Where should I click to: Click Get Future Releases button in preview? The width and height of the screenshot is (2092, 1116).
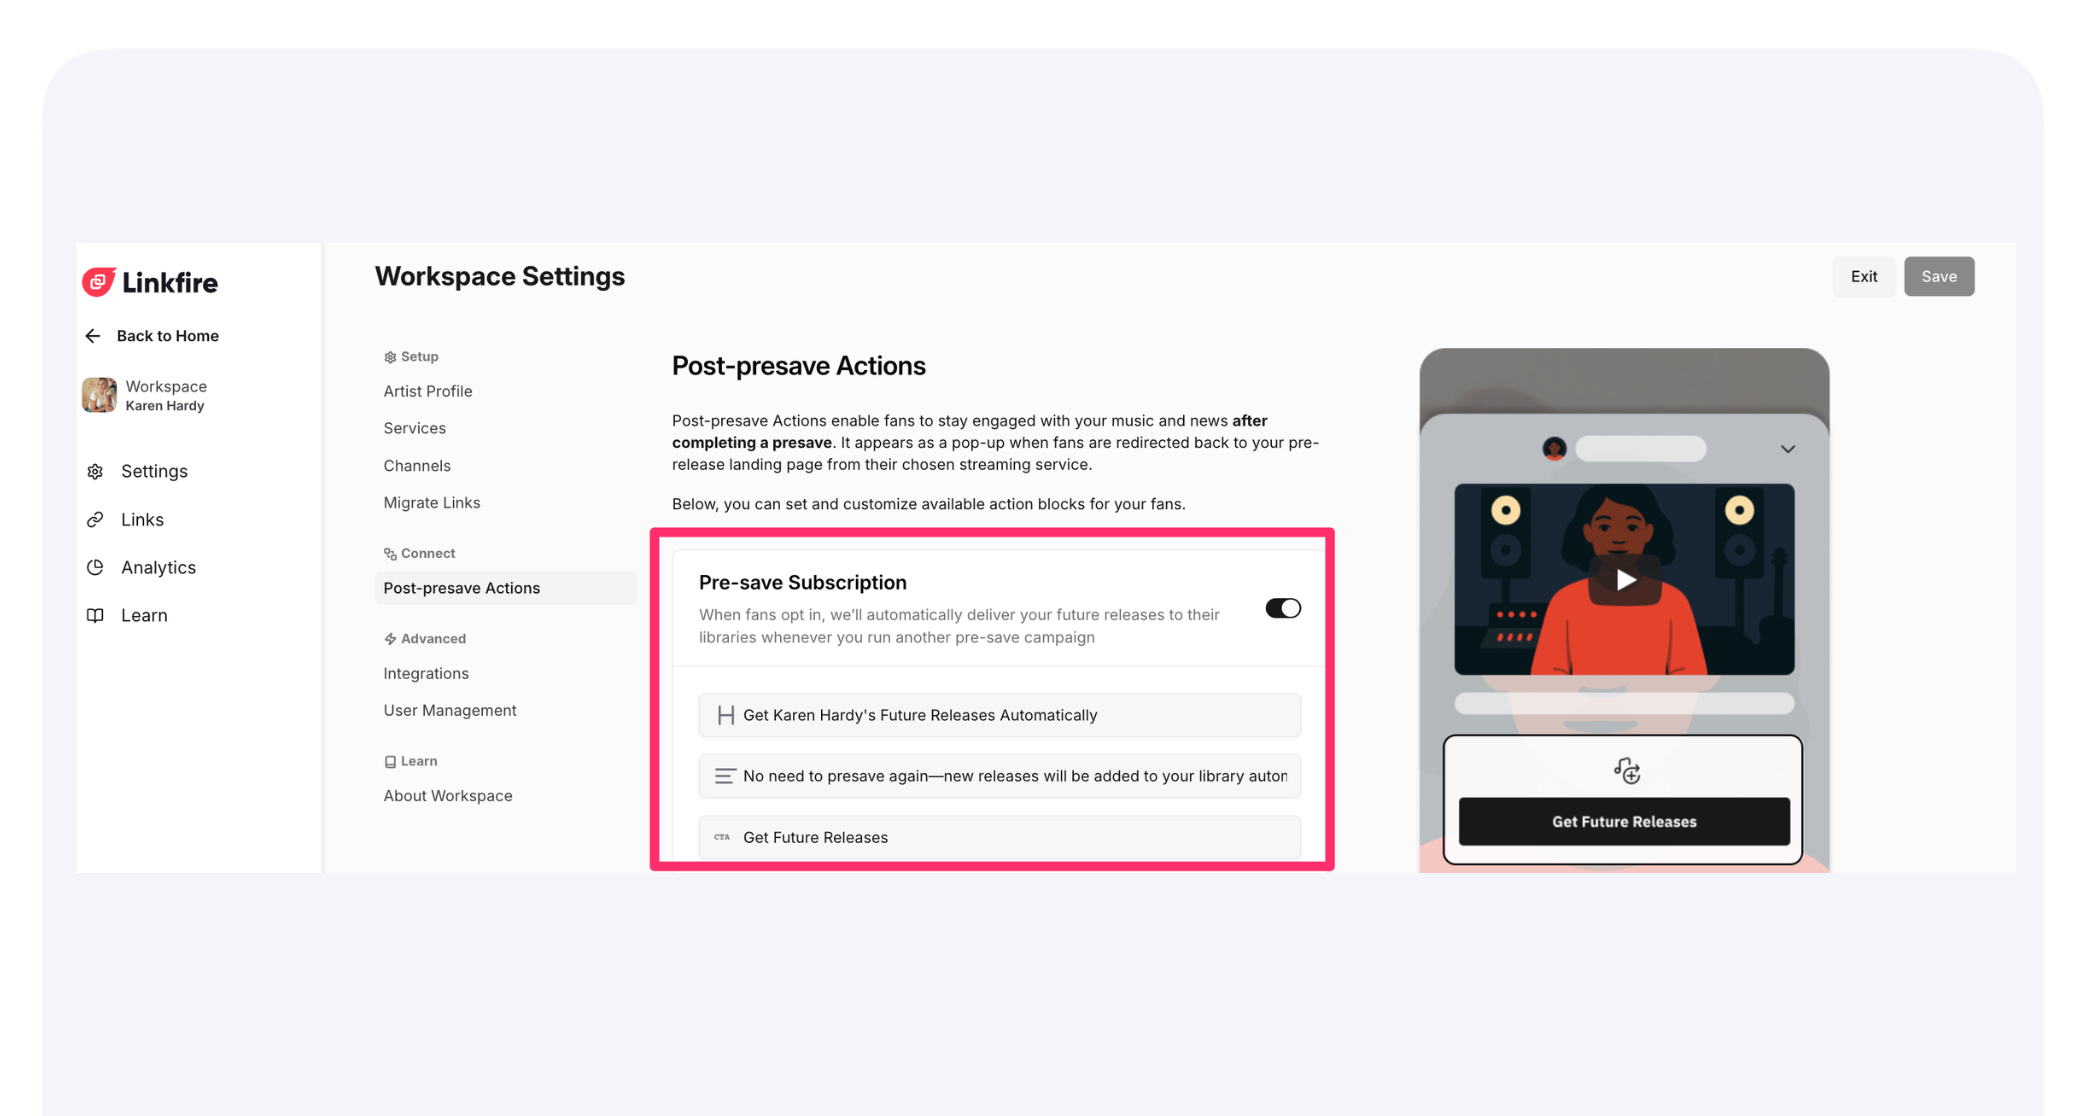coord(1624,822)
